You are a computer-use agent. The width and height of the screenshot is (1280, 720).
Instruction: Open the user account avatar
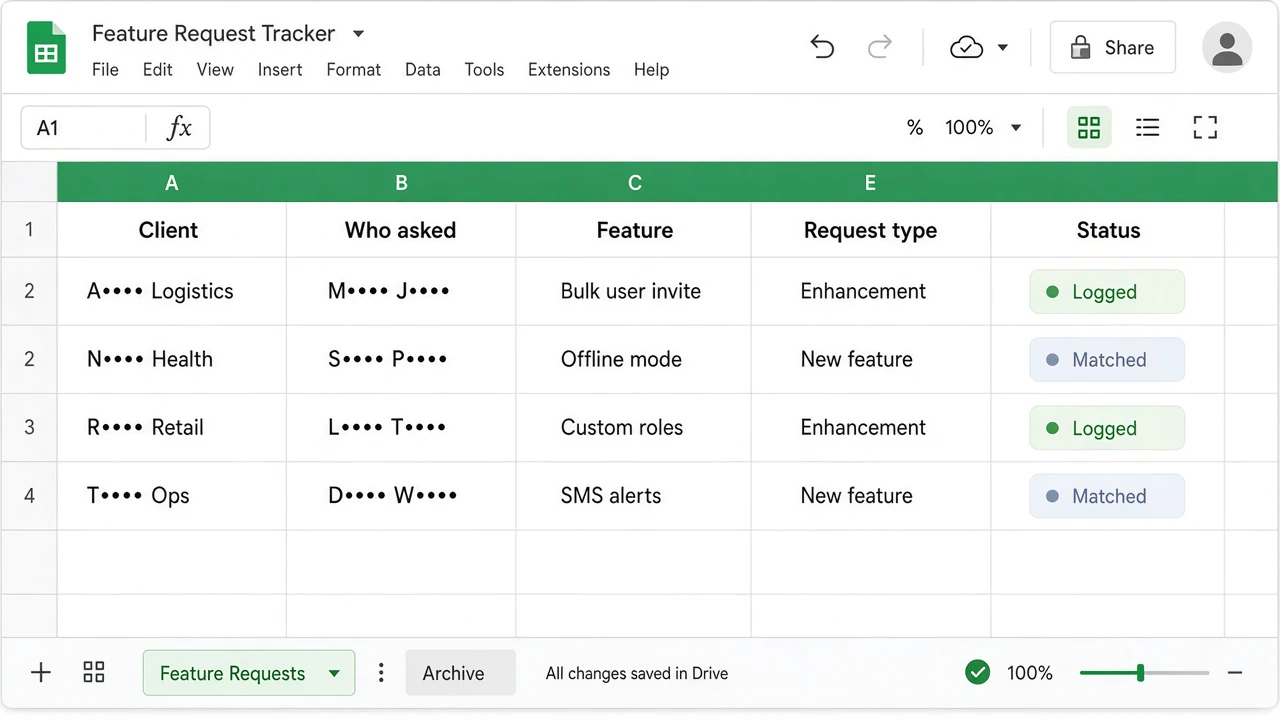tap(1227, 47)
